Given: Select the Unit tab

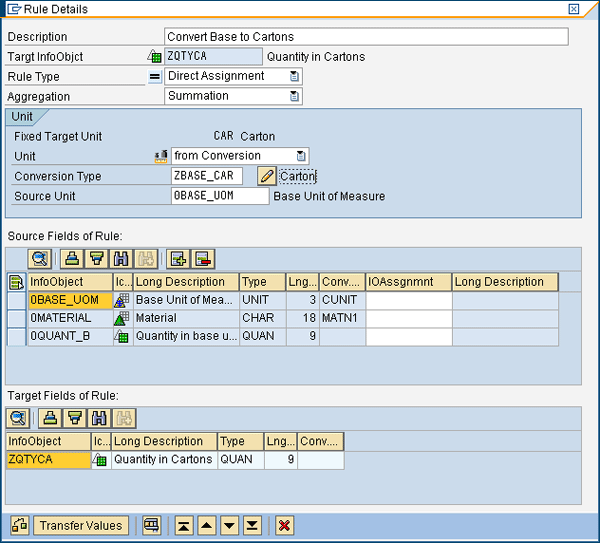Looking at the screenshot, I should coord(22,116).
